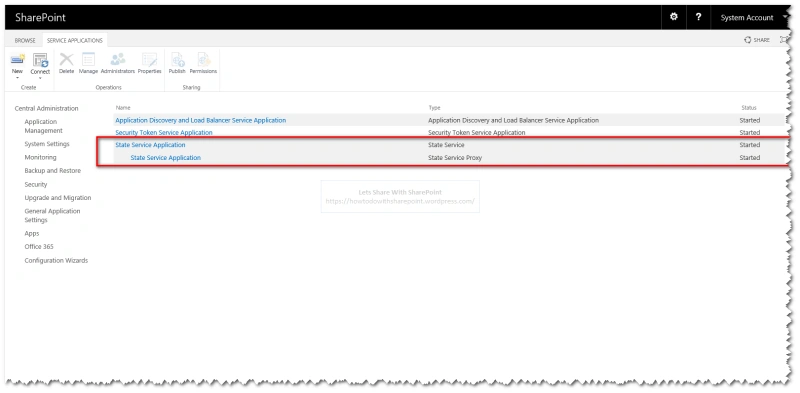Screen dimensions: 800x393
Task: Click the Type column header
Action: tap(434, 108)
